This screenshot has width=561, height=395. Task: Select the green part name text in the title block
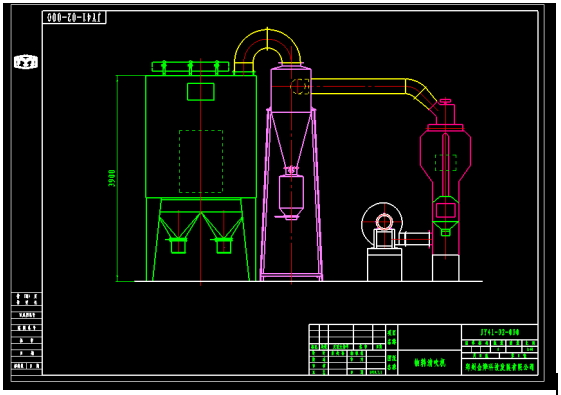tap(430, 363)
